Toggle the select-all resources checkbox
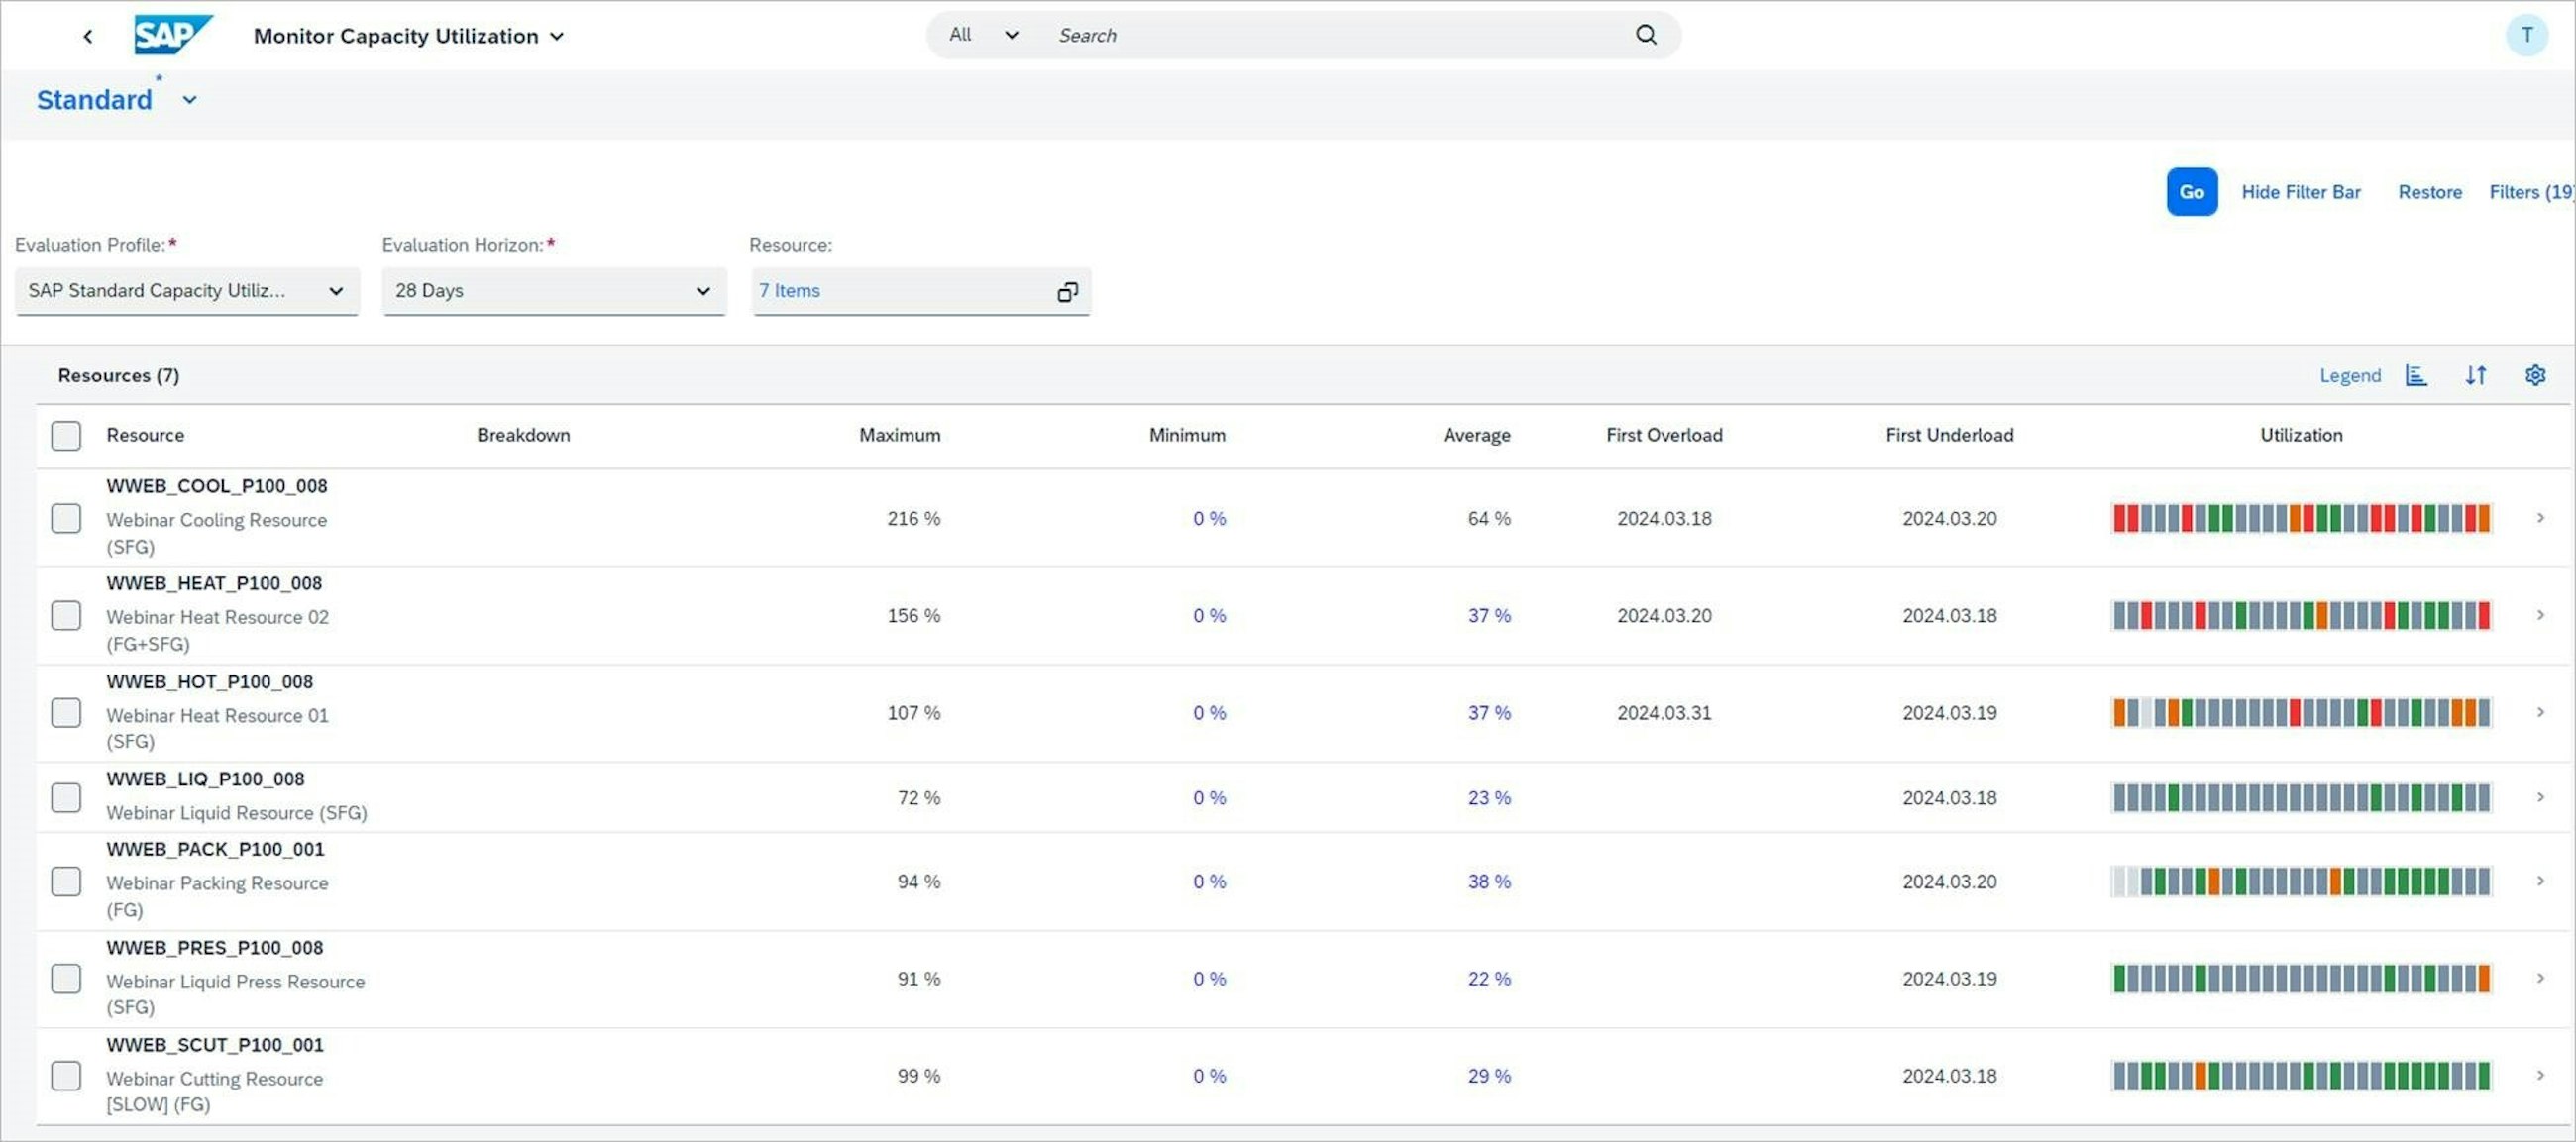This screenshot has width=2576, height=1142. [x=66, y=435]
